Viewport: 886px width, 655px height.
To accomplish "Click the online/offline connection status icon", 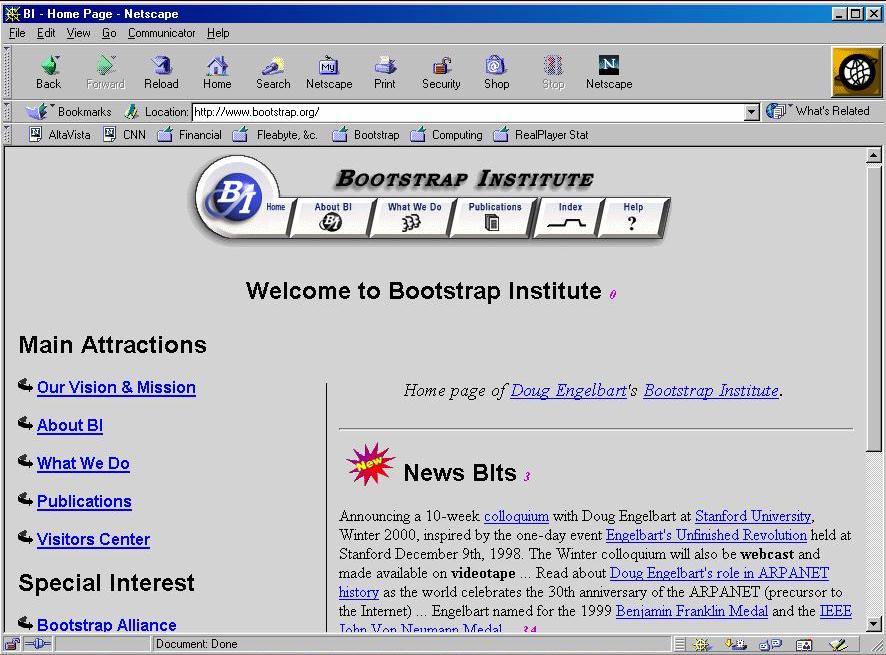I will [37, 644].
